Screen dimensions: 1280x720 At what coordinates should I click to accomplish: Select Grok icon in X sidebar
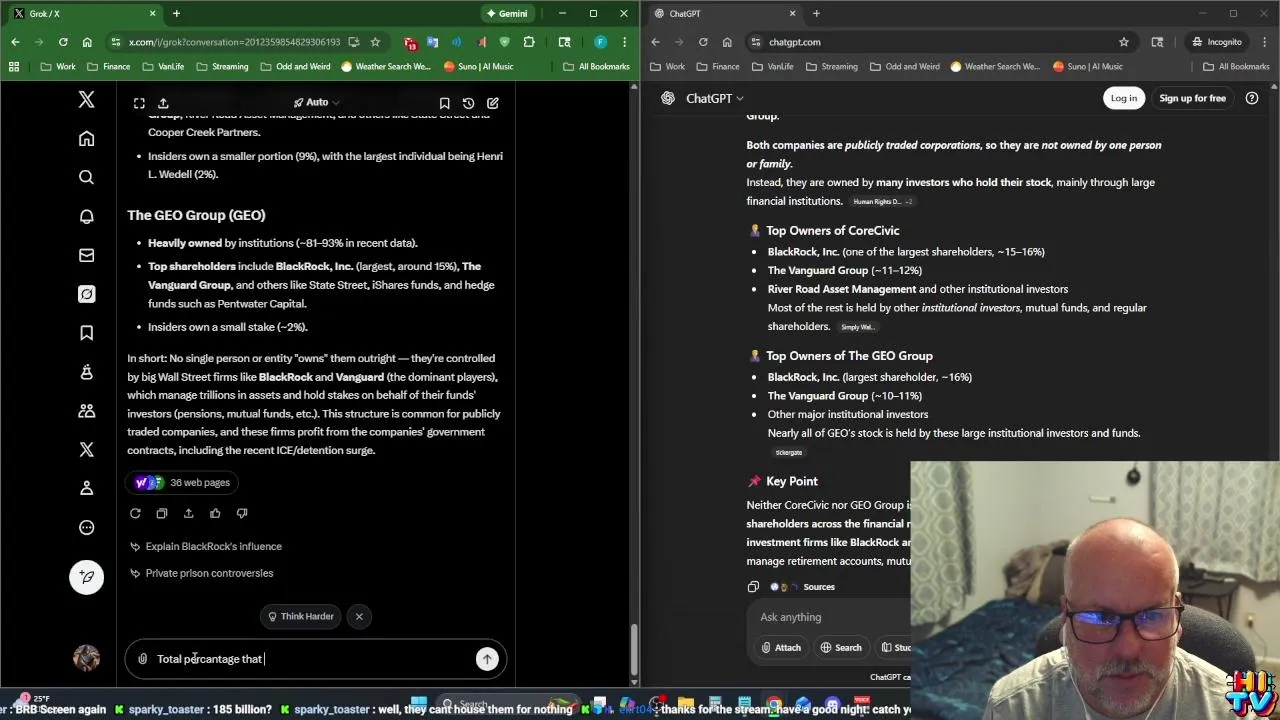(86, 294)
